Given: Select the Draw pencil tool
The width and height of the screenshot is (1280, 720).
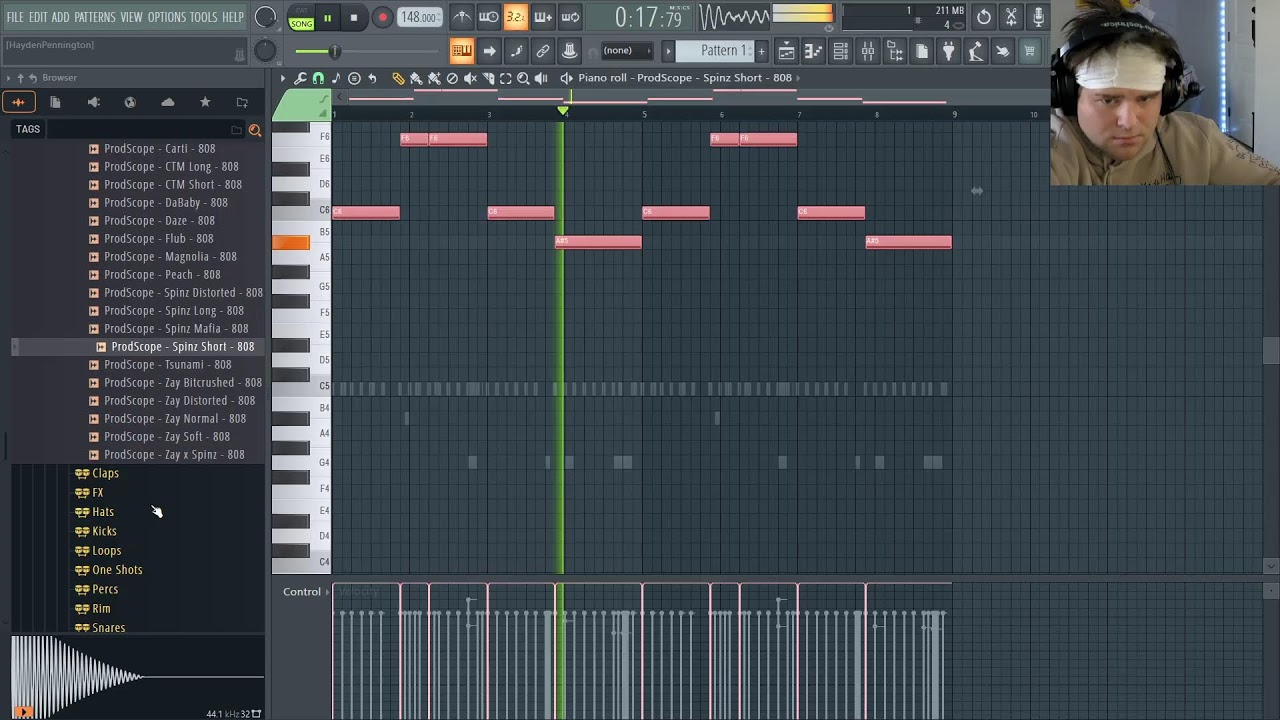Looking at the screenshot, I should [x=398, y=78].
